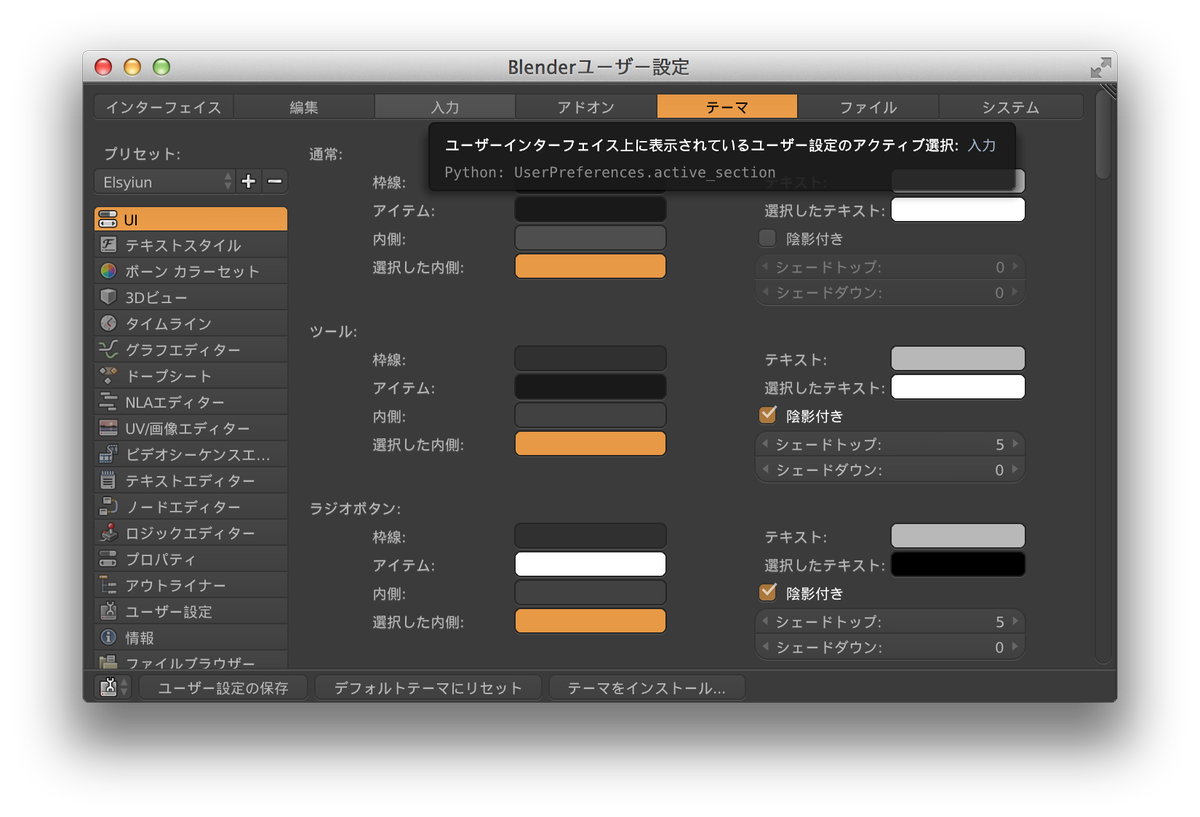The width and height of the screenshot is (1200, 817).
Task: Open ファイルブラウザー folder icon
Action: click(x=108, y=662)
